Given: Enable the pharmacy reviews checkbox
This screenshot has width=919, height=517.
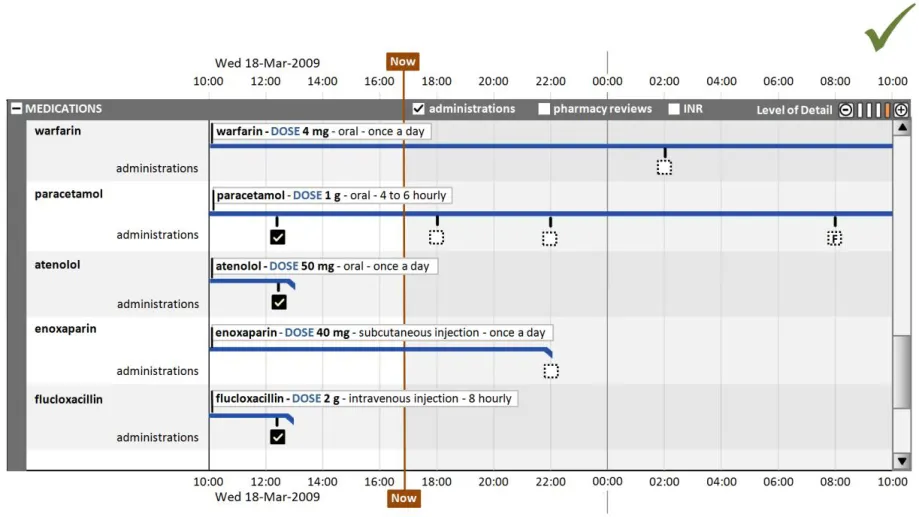Looking at the screenshot, I should [544, 109].
